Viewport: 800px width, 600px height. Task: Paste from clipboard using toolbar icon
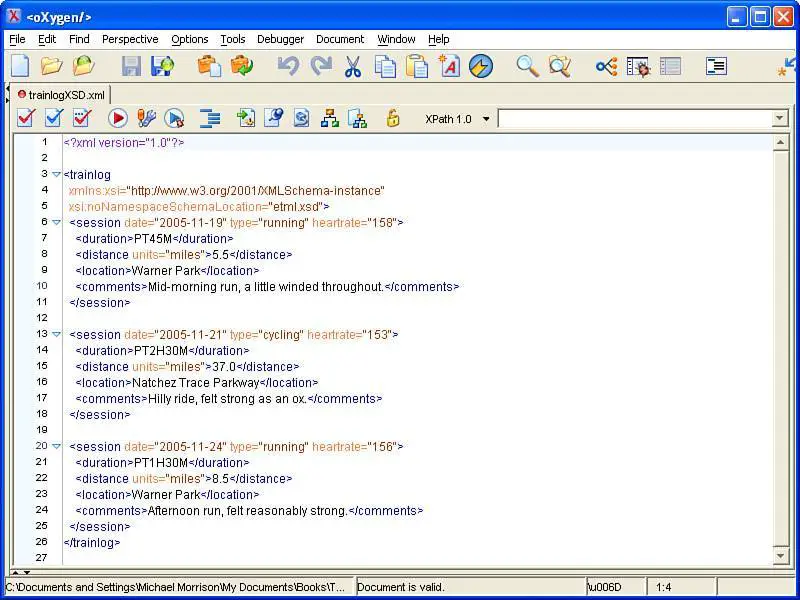tap(417, 66)
